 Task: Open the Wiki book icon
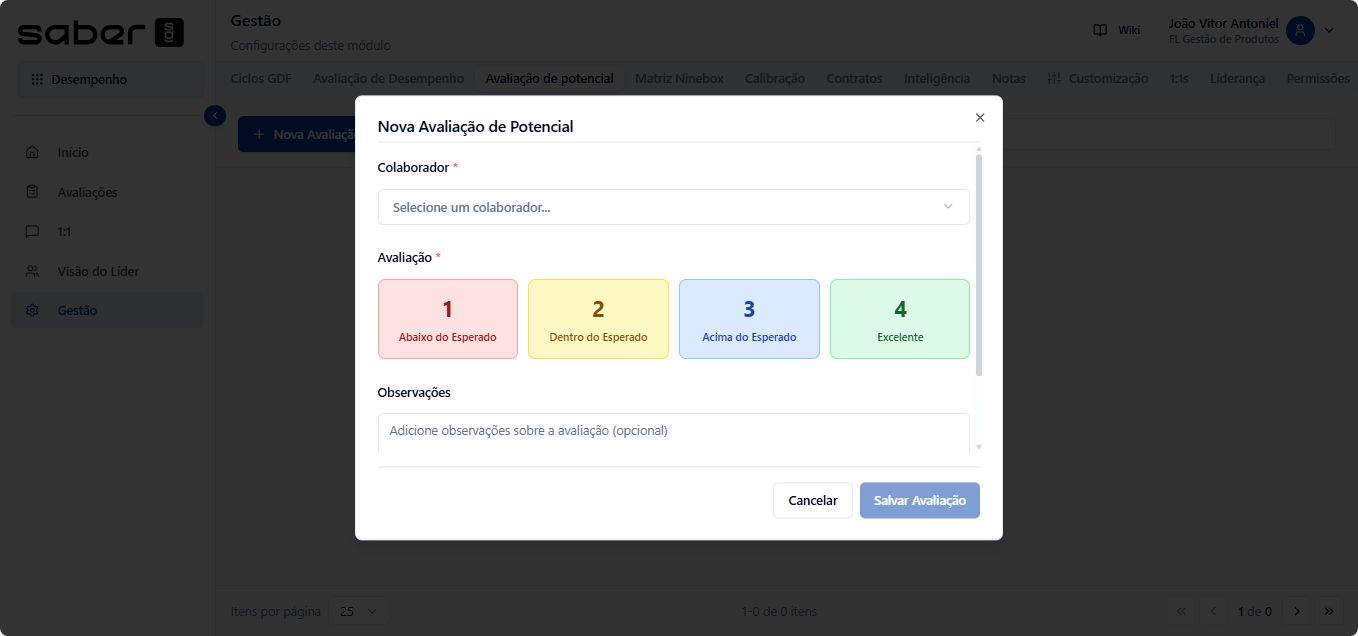(x=1100, y=30)
